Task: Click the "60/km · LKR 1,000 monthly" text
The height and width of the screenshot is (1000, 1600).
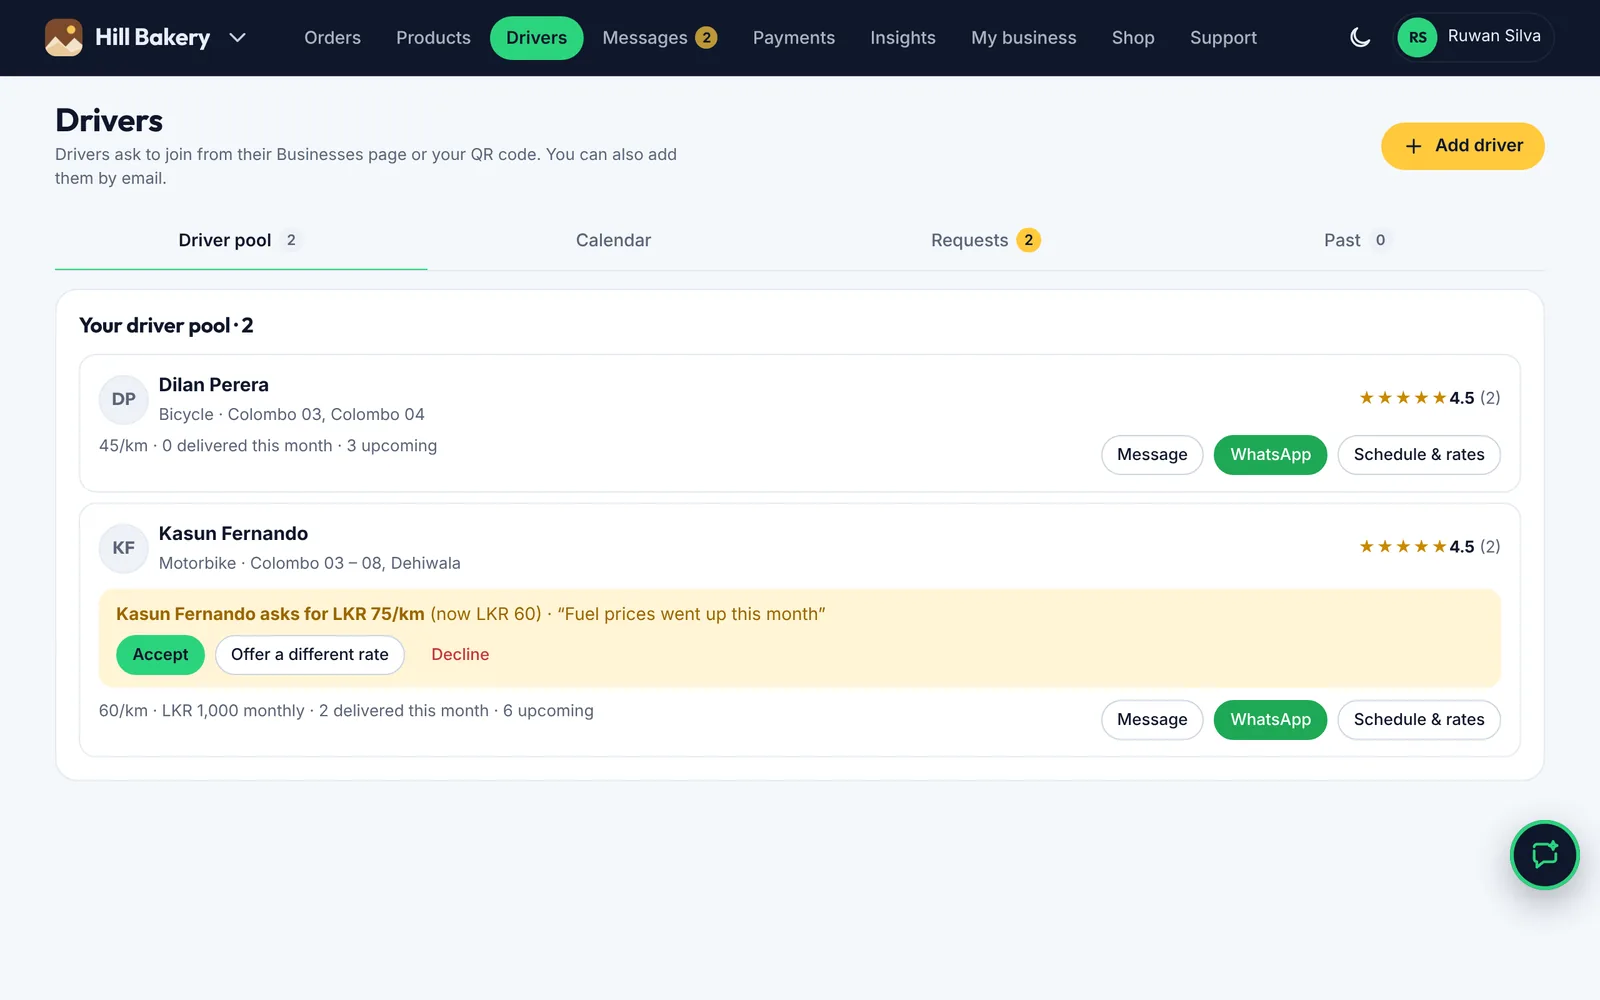Action: (x=202, y=711)
